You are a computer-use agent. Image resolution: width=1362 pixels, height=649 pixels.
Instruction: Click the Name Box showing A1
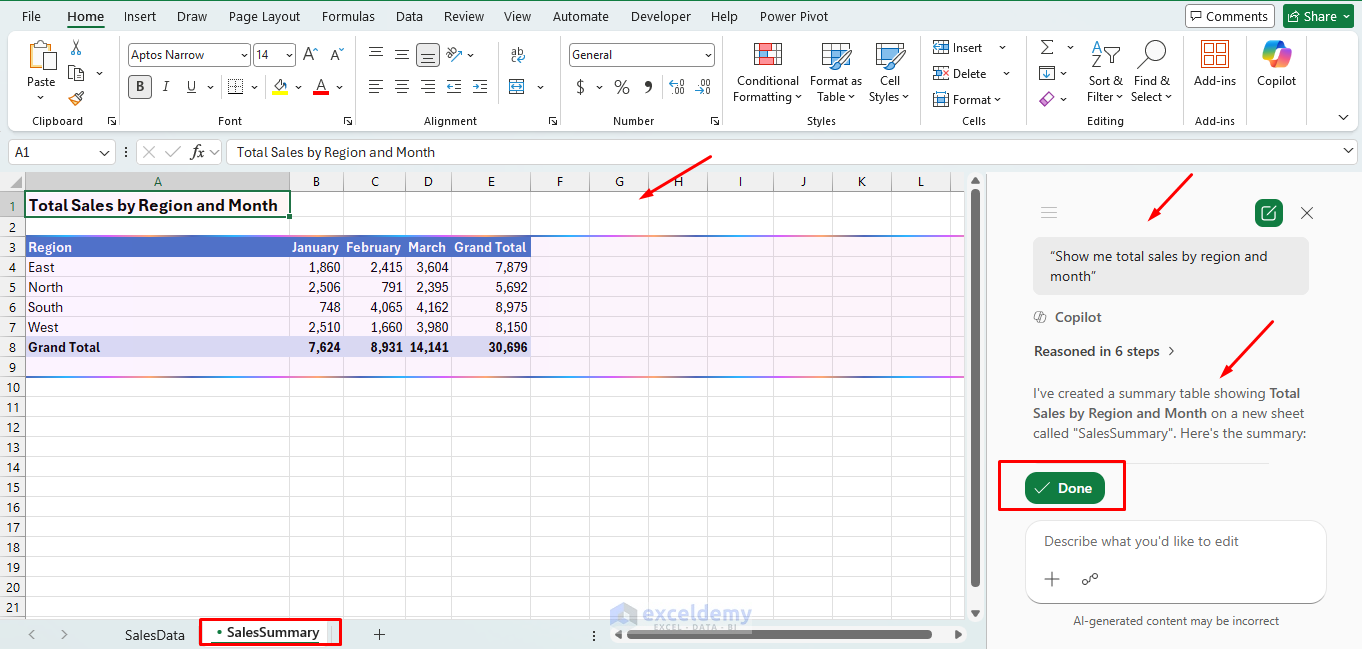point(62,152)
